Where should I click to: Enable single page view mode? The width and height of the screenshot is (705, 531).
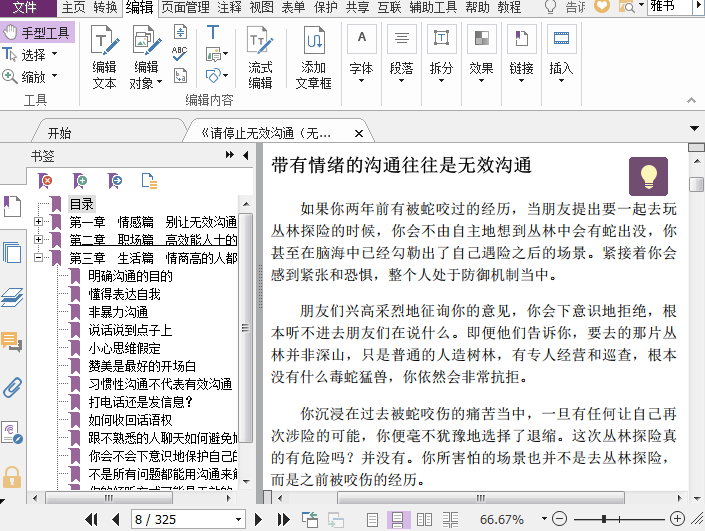(x=373, y=519)
